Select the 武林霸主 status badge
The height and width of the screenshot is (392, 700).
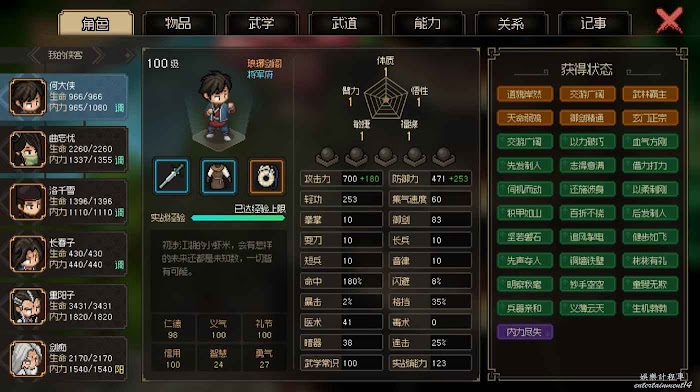tap(650, 94)
